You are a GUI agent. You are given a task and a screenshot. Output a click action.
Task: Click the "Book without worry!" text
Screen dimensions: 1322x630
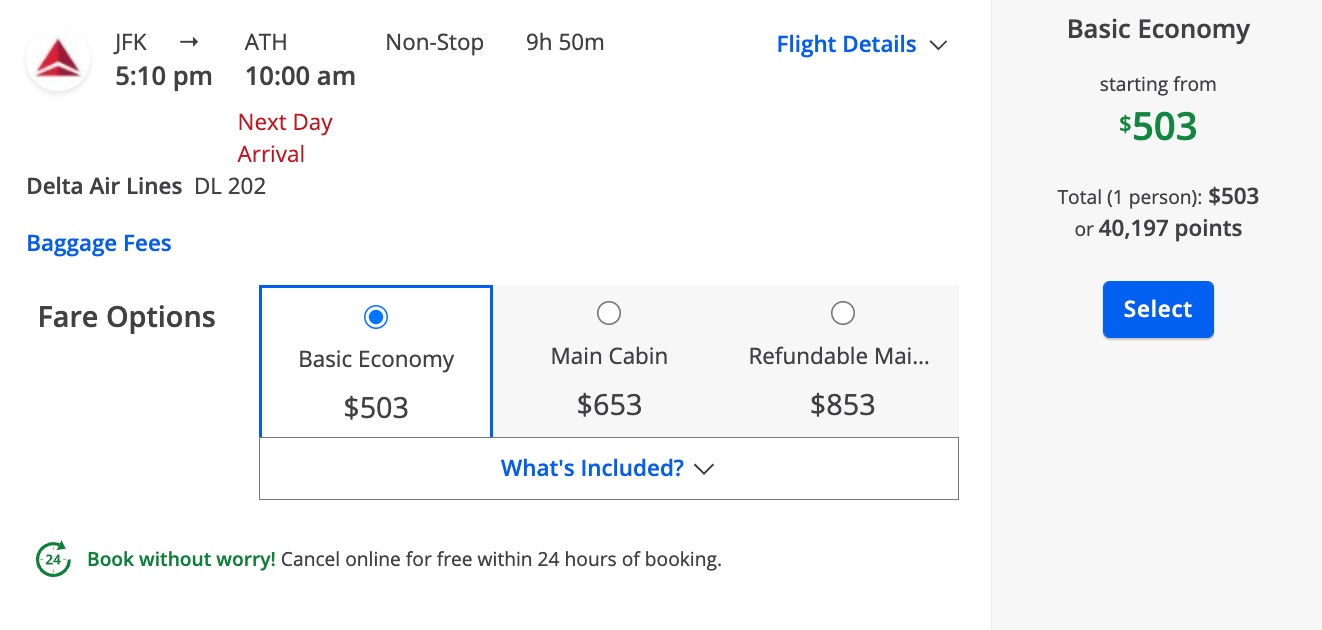[x=181, y=559]
